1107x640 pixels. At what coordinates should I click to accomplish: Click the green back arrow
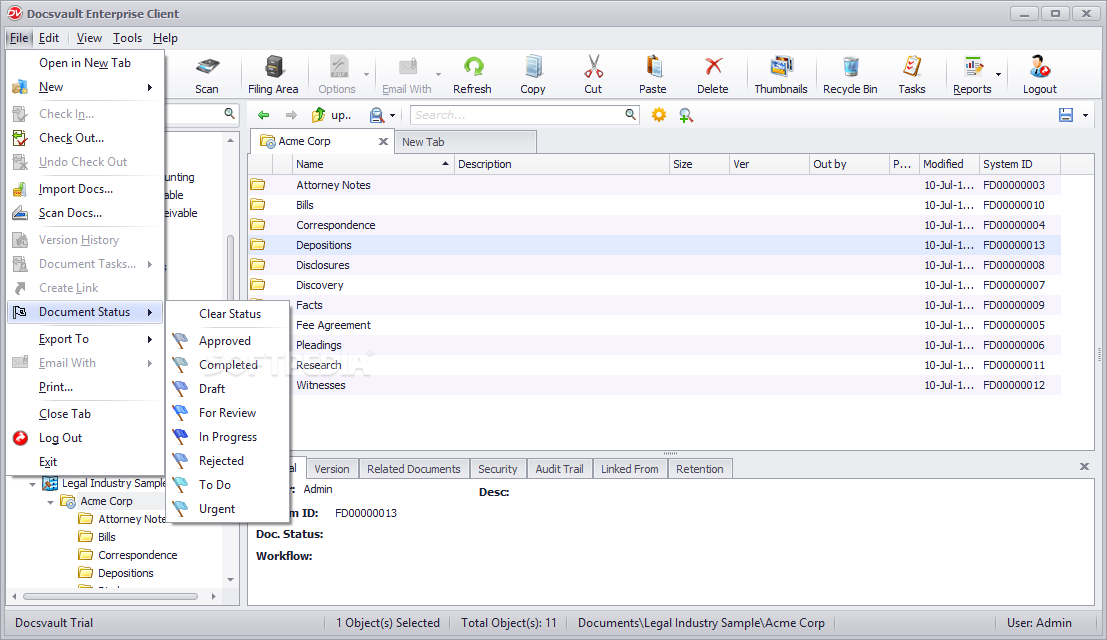click(x=263, y=115)
